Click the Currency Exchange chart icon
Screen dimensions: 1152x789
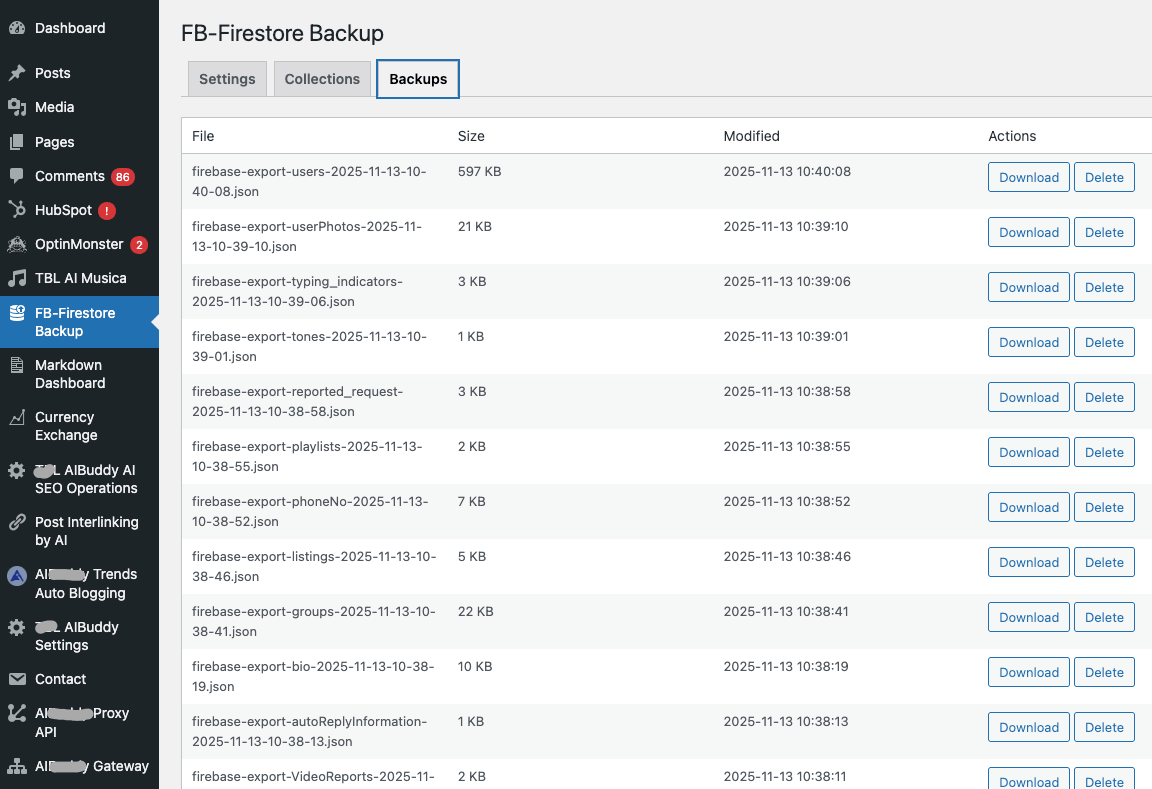[17, 418]
